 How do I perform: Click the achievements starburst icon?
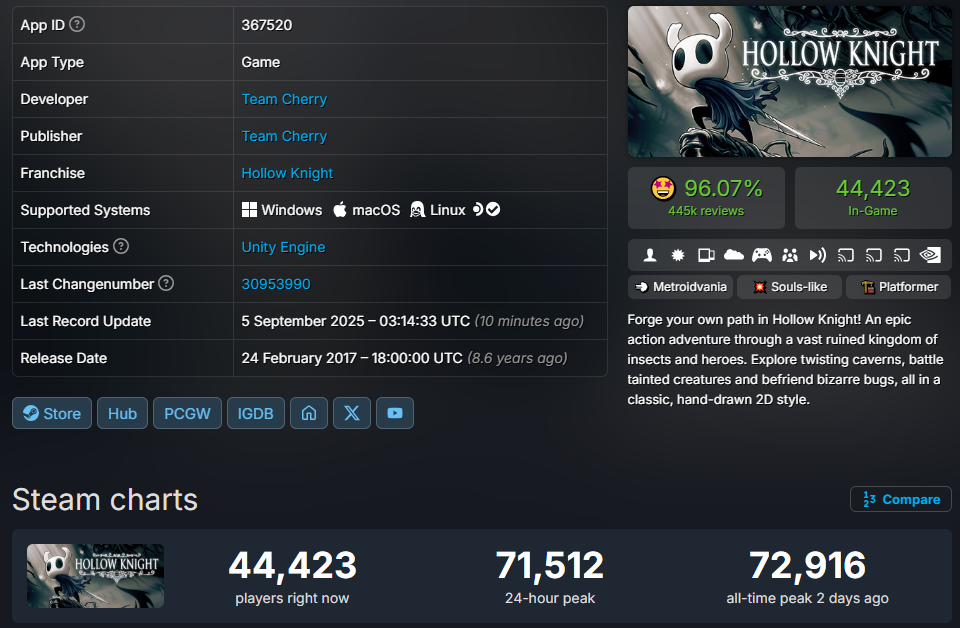tap(678, 255)
